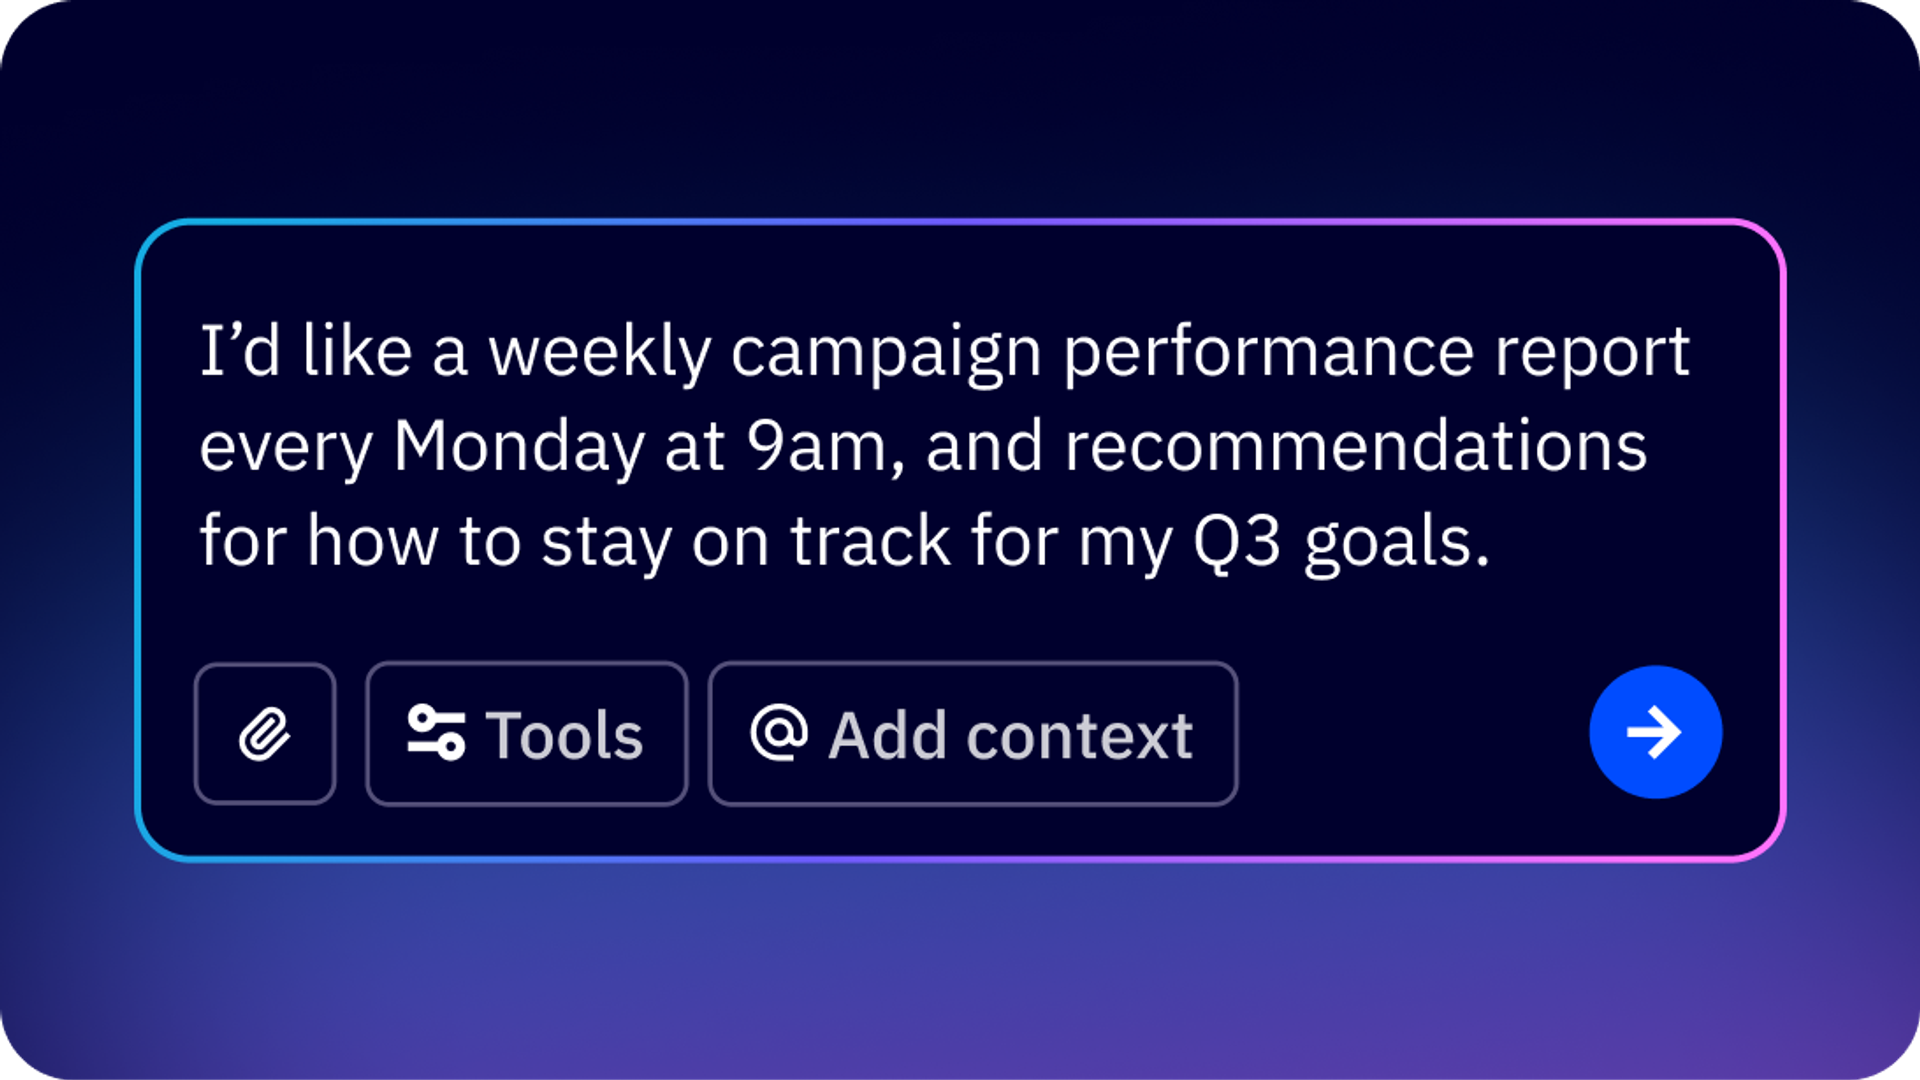Select the Add context text label
Image resolution: width=1920 pixels, height=1080 pixels.
(x=1011, y=736)
